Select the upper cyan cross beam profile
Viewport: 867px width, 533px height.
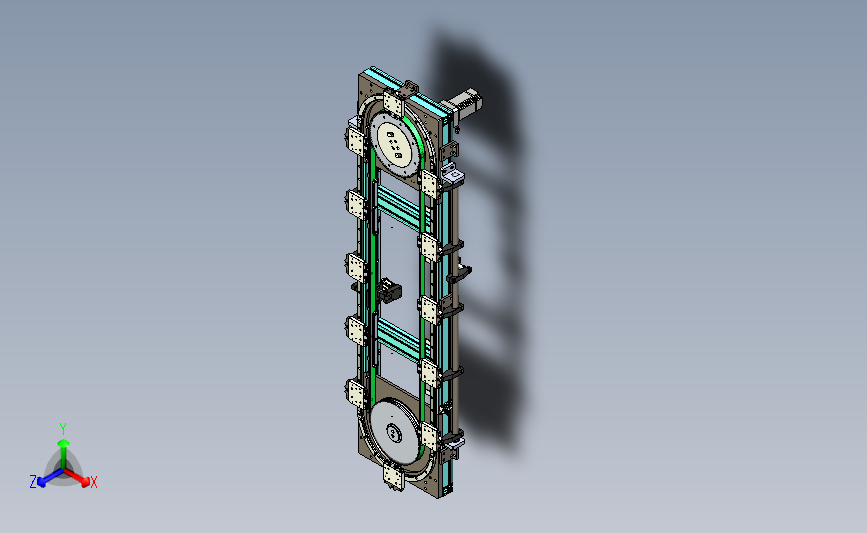click(401, 210)
